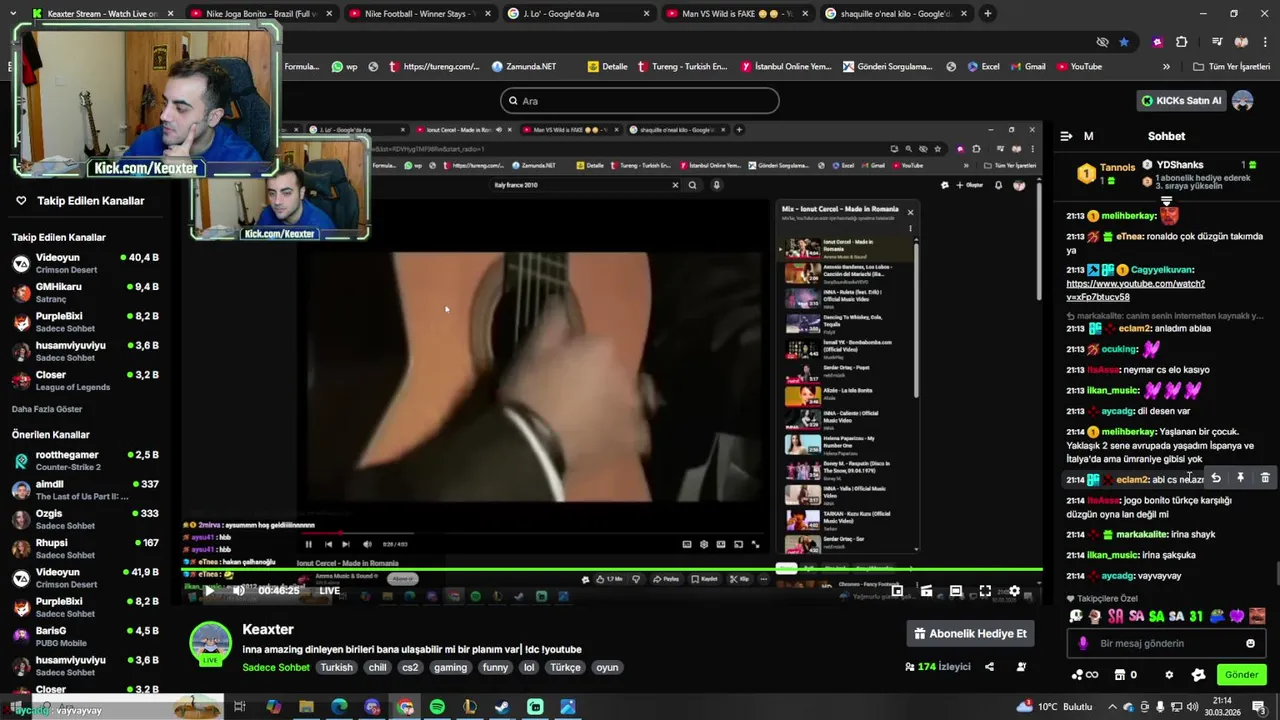Open browser extensions puzzle icon

point(1182,42)
